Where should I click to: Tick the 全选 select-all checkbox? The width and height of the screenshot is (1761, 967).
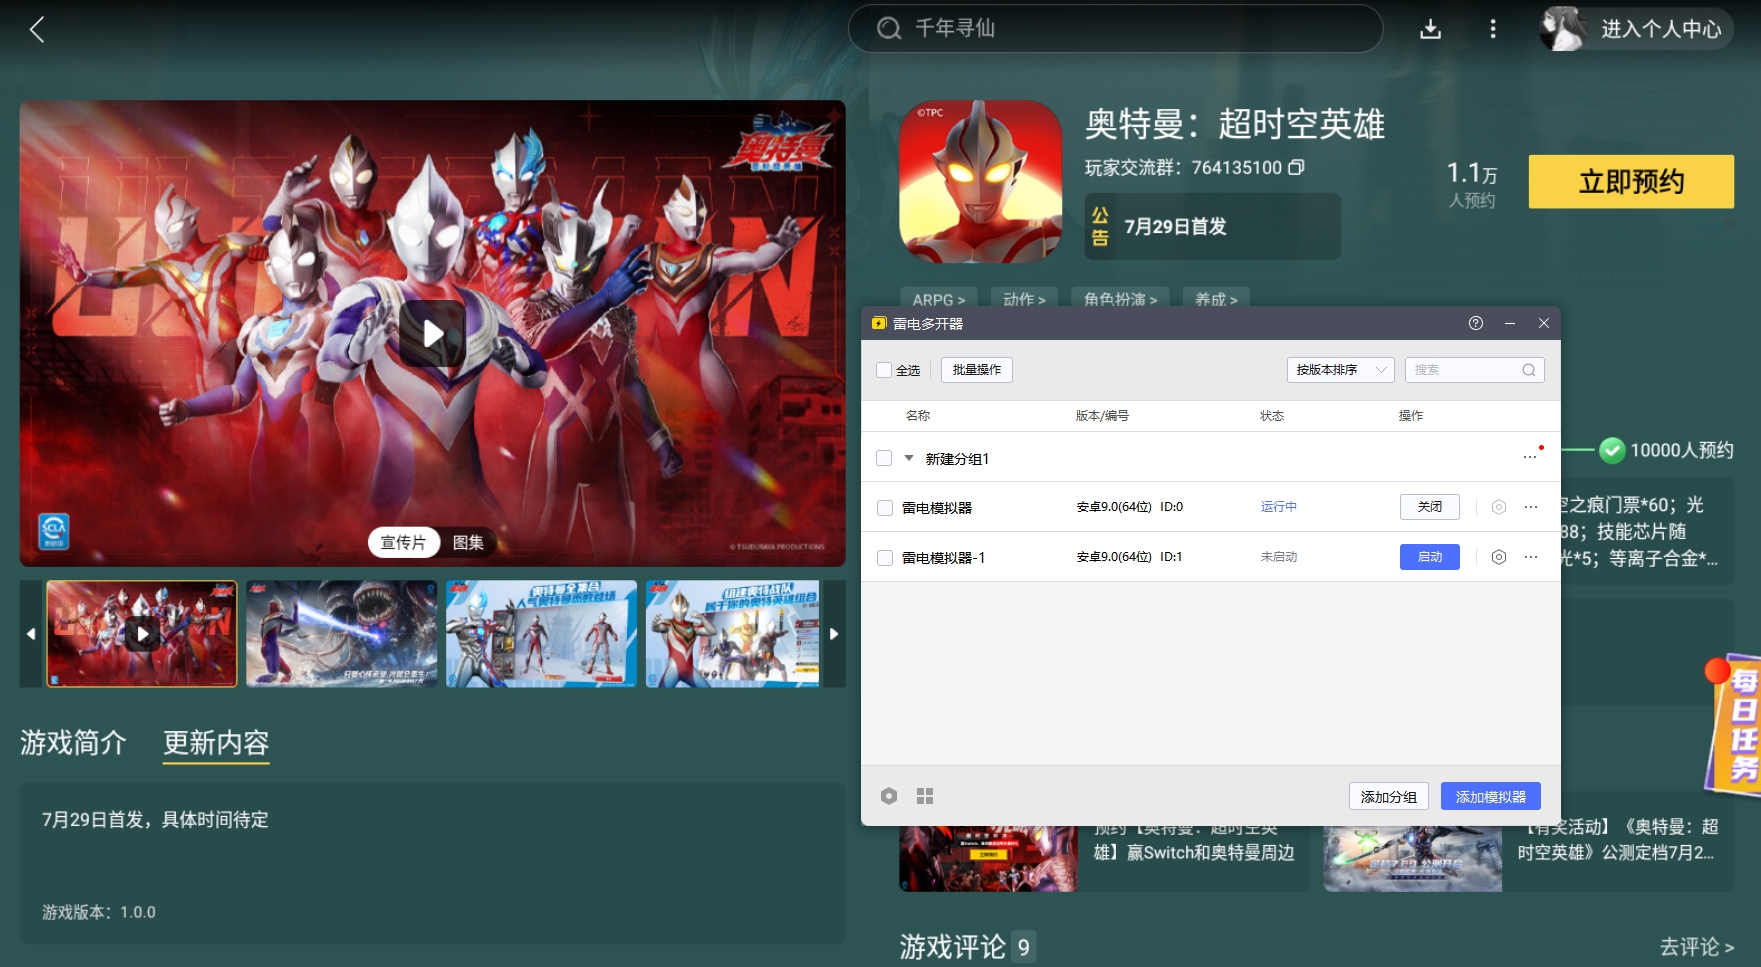(884, 370)
